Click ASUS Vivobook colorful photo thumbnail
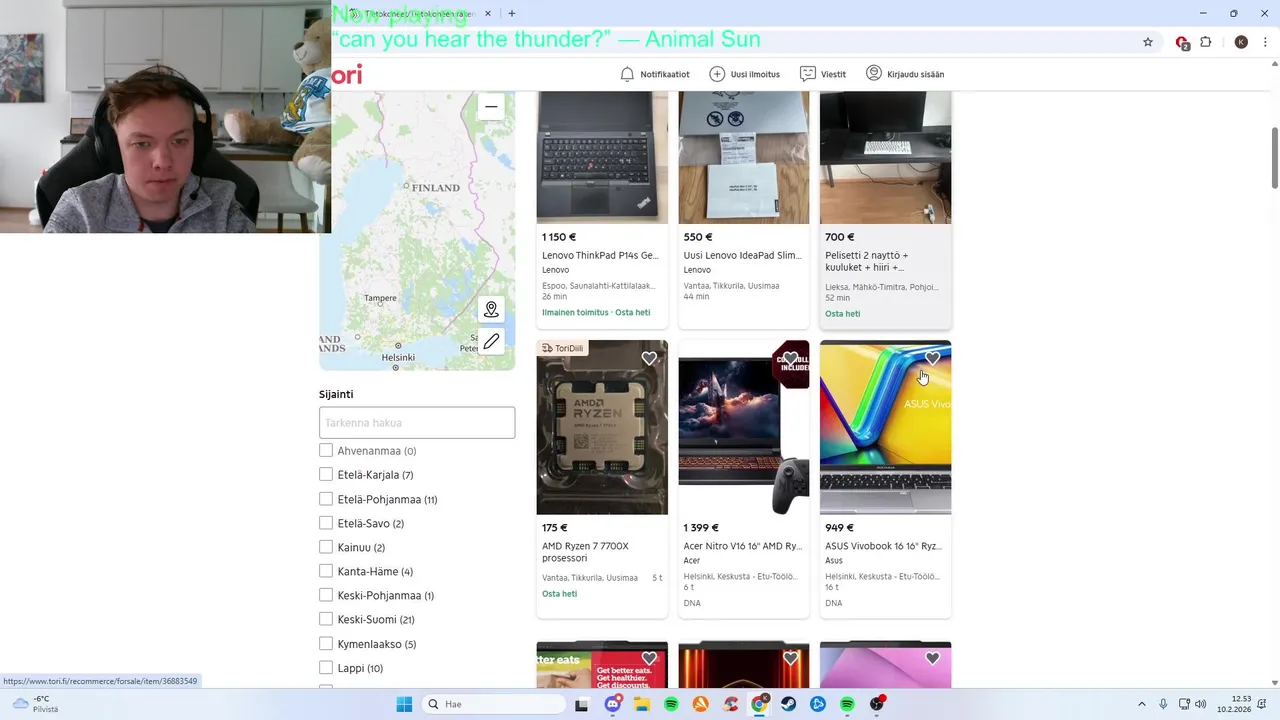1280x720 pixels. pos(885,428)
